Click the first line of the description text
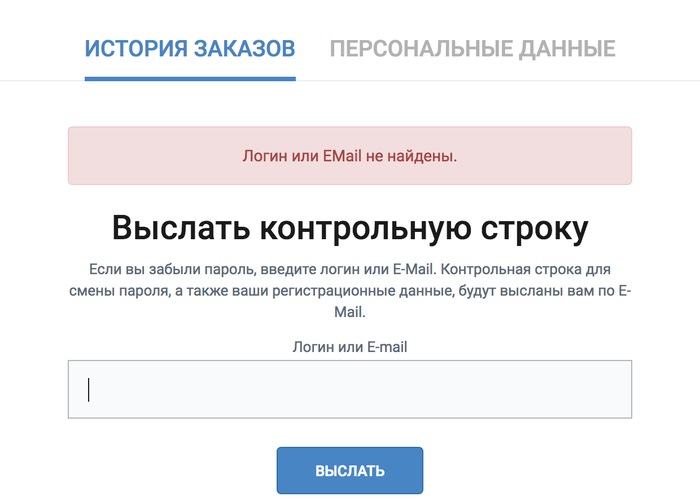This screenshot has width=700, height=501. click(350, 270)
